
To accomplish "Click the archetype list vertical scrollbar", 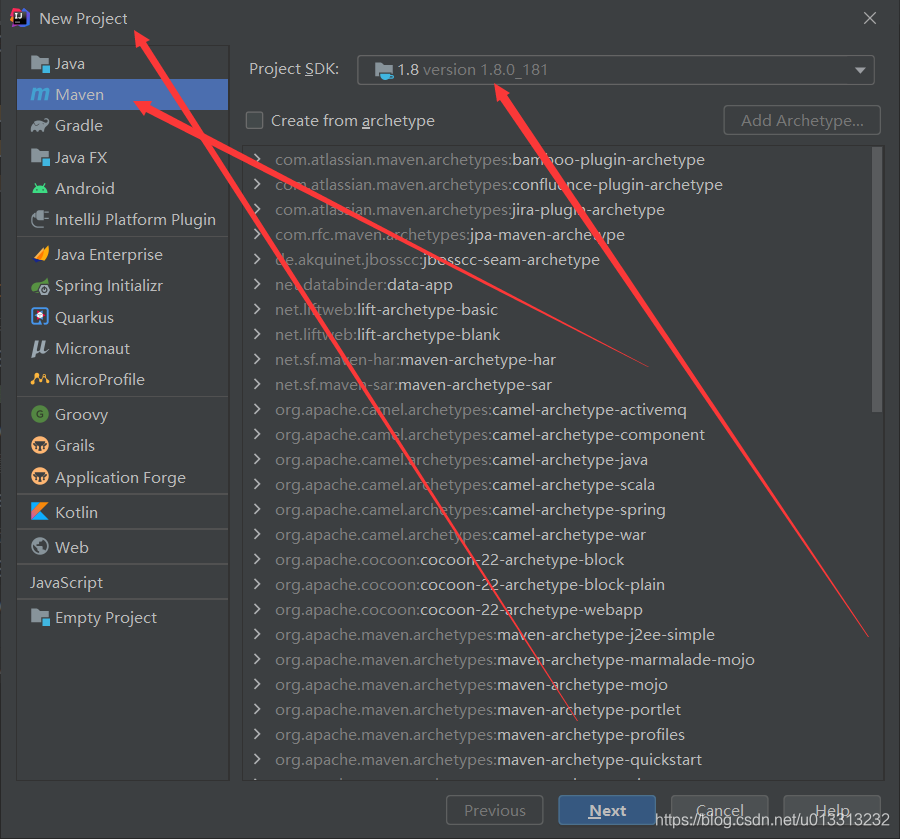I will 876,279.
